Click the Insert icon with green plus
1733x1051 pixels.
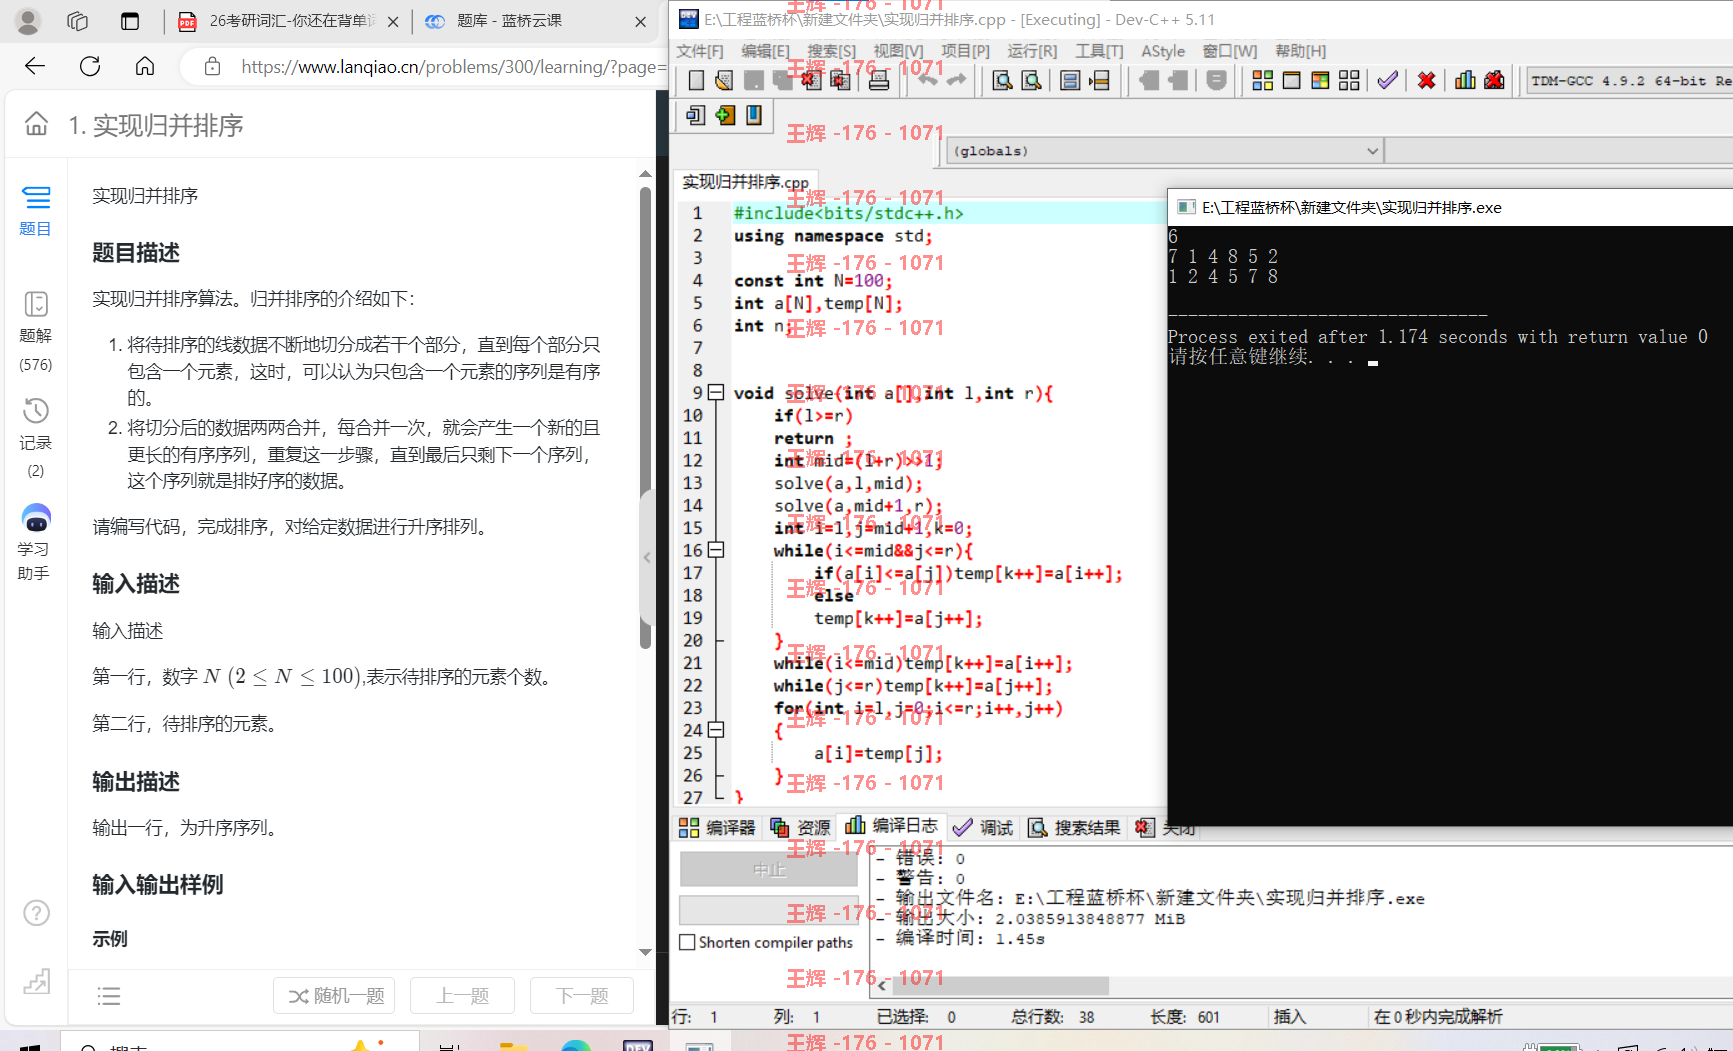click(x=725, y=115)
